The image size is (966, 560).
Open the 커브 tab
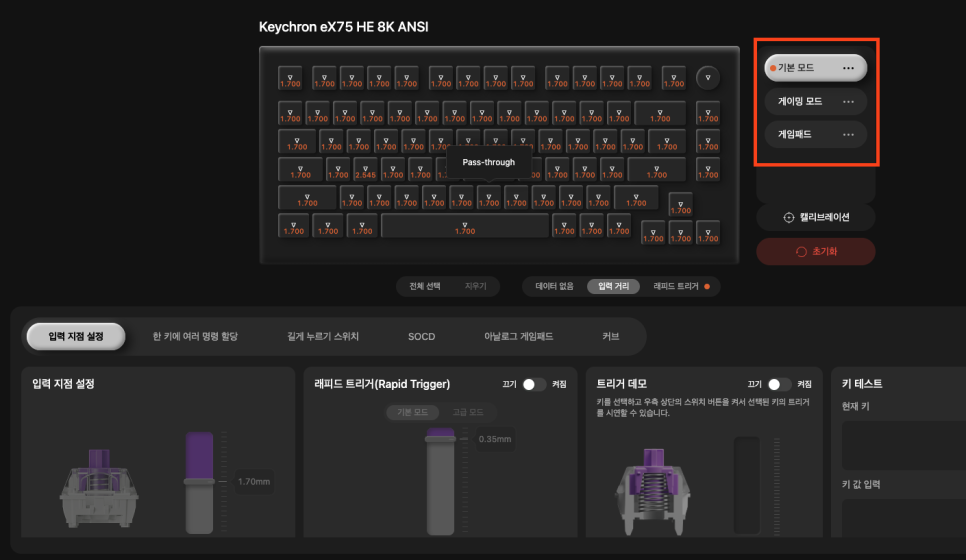[x=611, y=336]
